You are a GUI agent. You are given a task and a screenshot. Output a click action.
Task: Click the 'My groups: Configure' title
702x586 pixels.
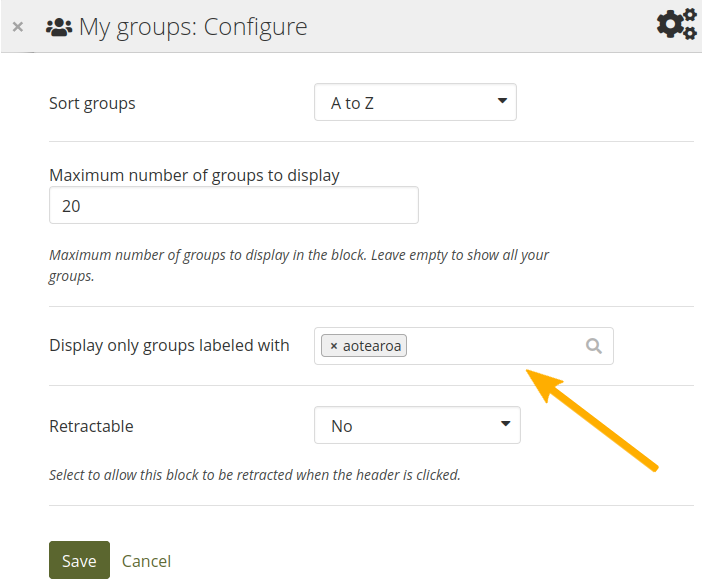(193, 27)
